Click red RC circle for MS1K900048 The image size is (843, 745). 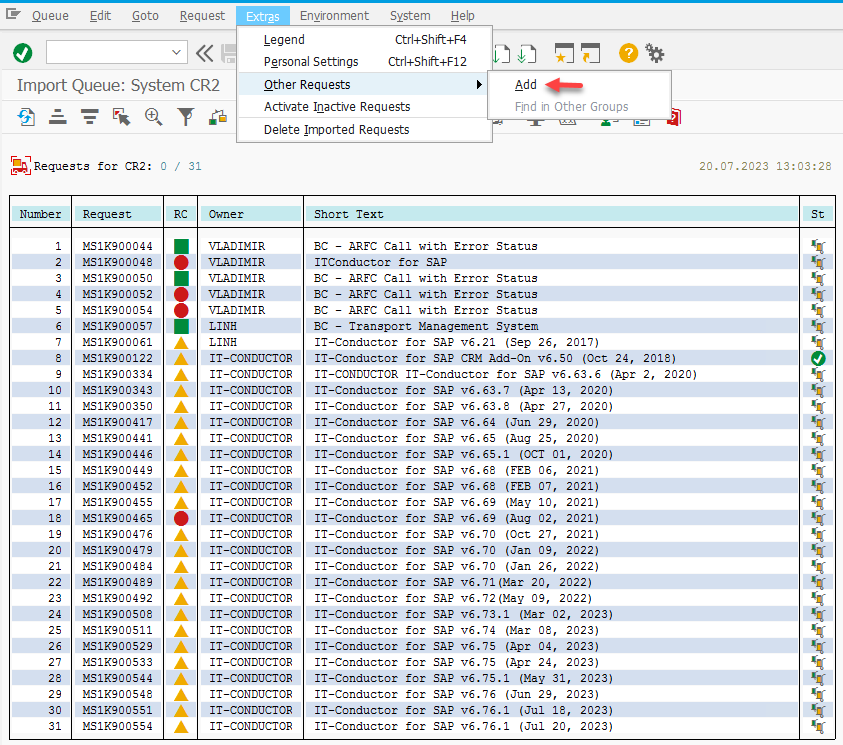coord(181,262)
